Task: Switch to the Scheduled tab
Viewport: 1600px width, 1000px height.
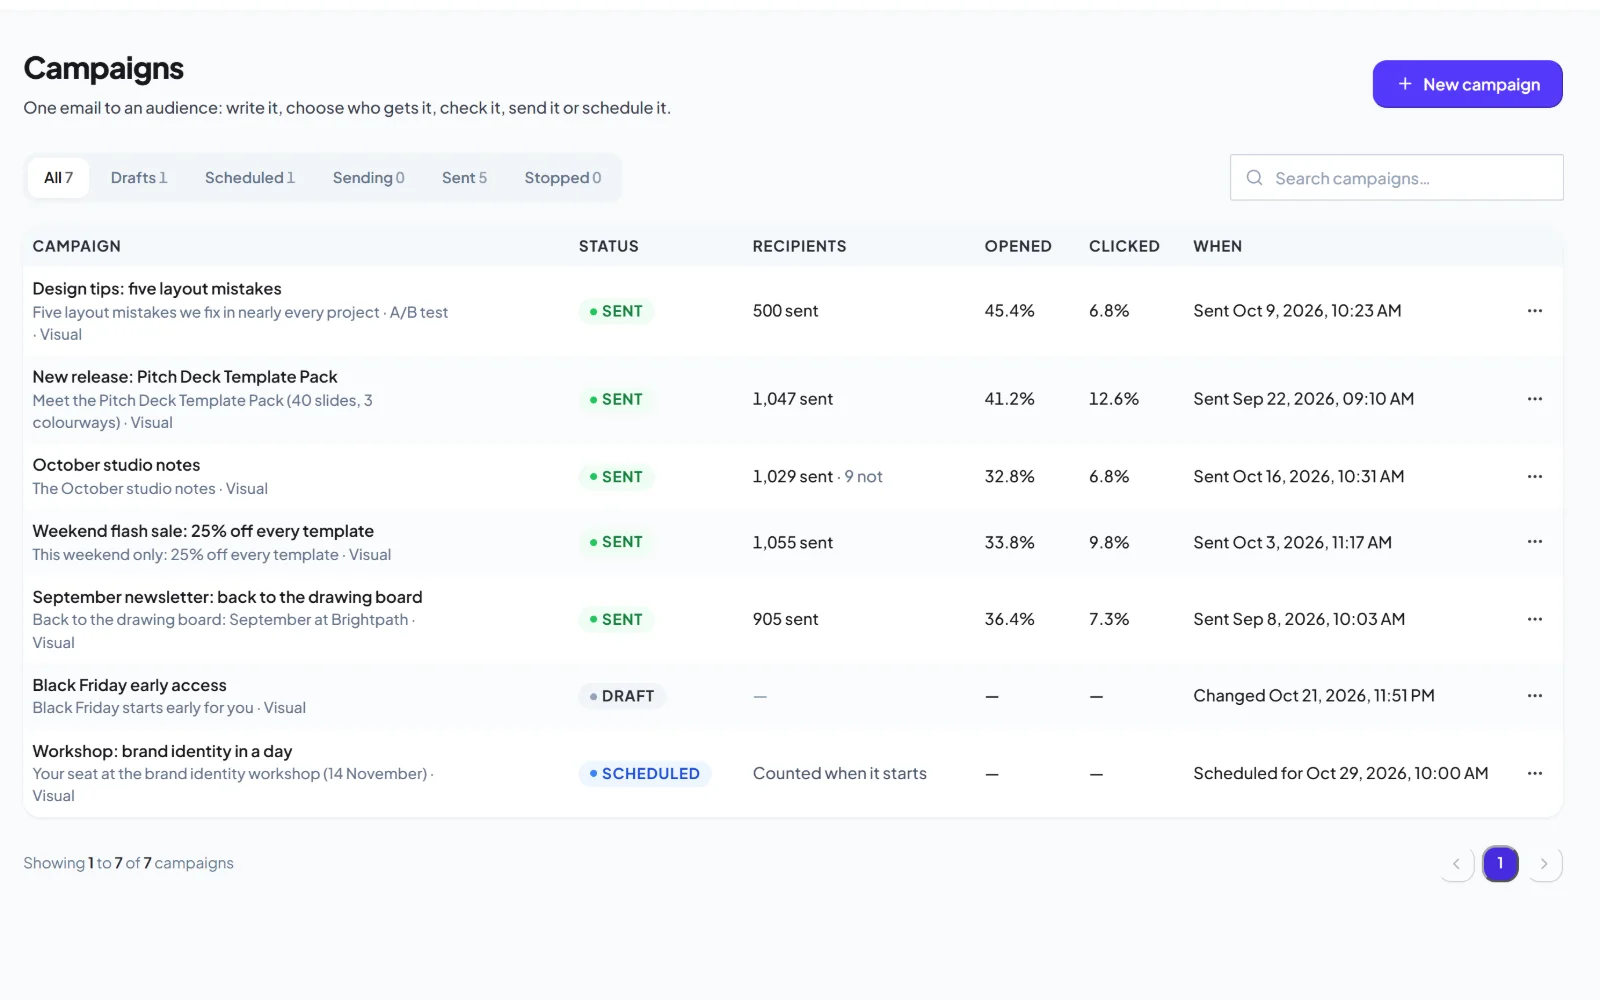Action: 250,178
